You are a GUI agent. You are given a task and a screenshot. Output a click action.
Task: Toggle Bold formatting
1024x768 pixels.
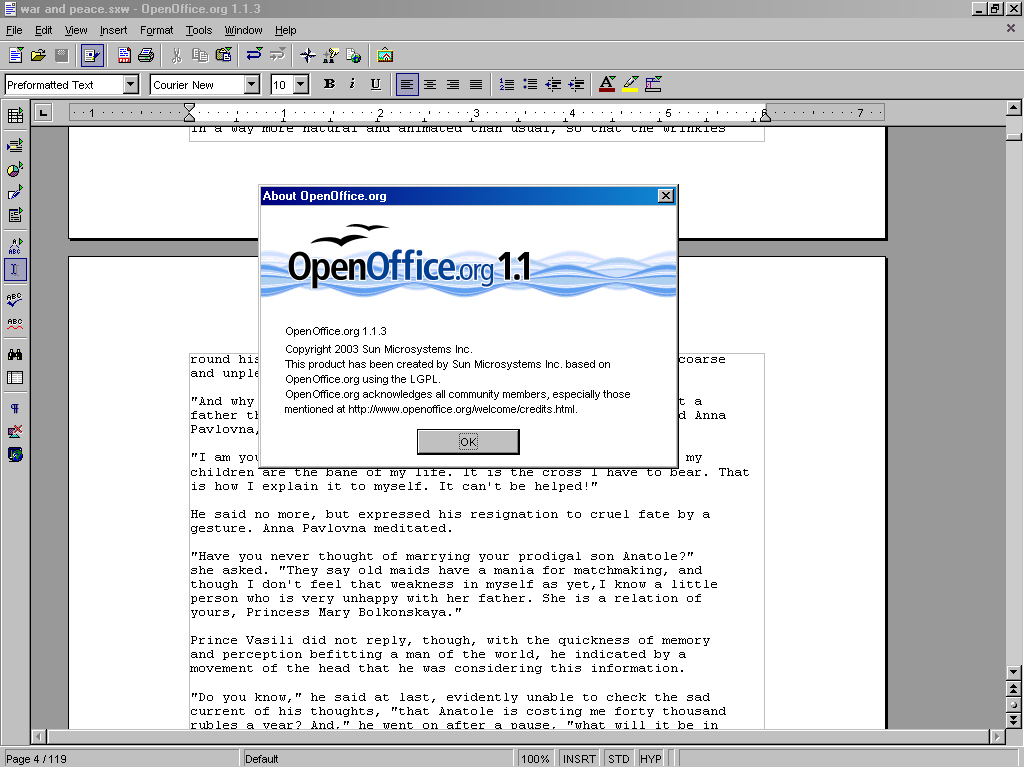coord(328,85)
